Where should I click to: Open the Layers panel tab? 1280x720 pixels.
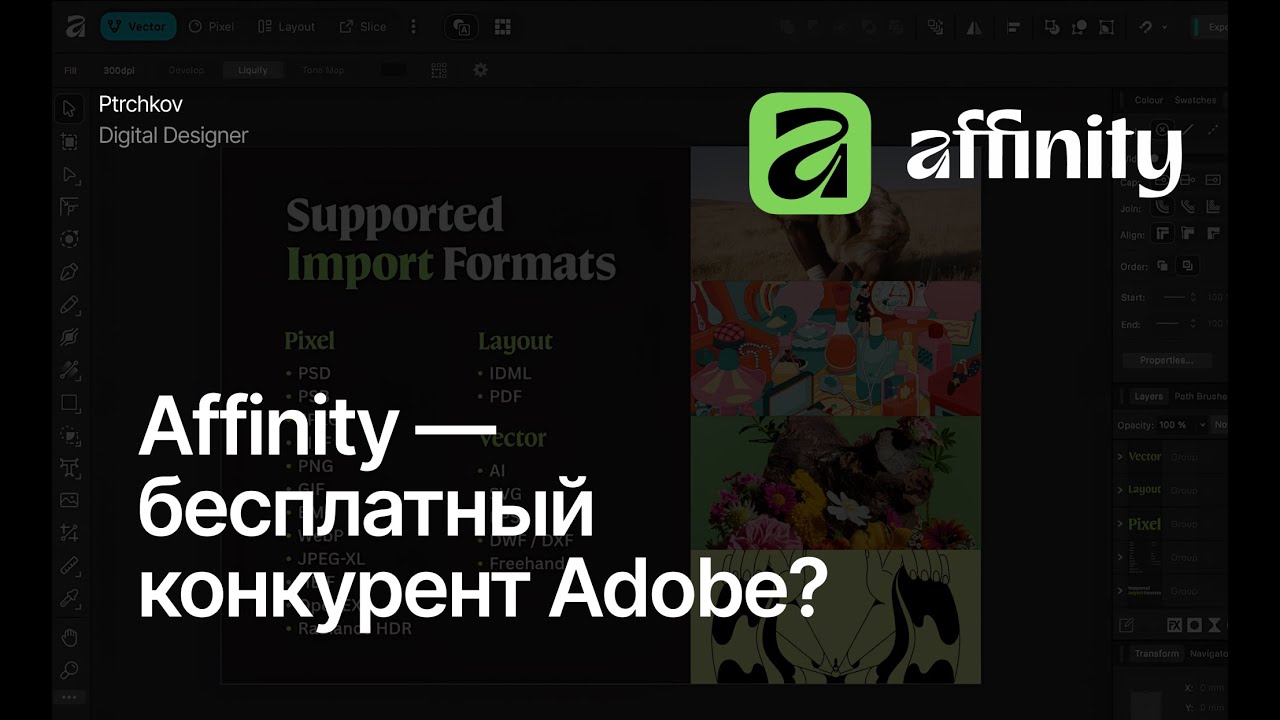1148,396
